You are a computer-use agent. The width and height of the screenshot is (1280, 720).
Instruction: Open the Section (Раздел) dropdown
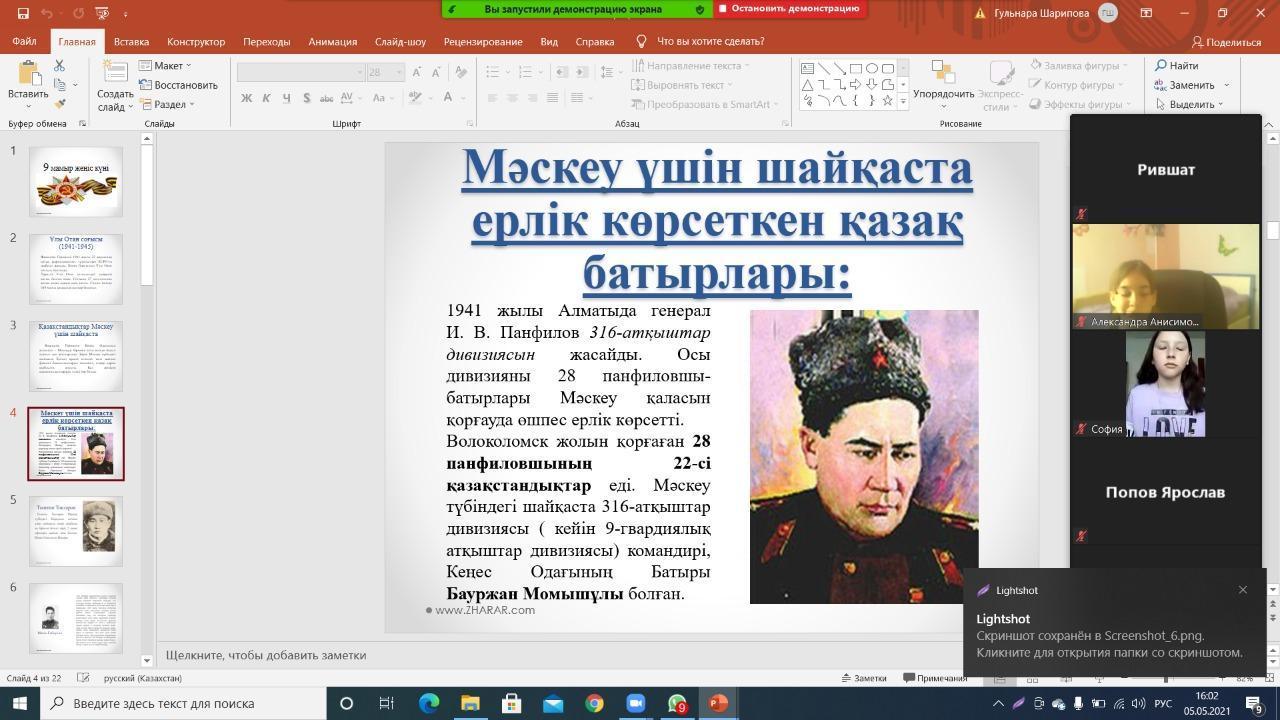point(168,104)
